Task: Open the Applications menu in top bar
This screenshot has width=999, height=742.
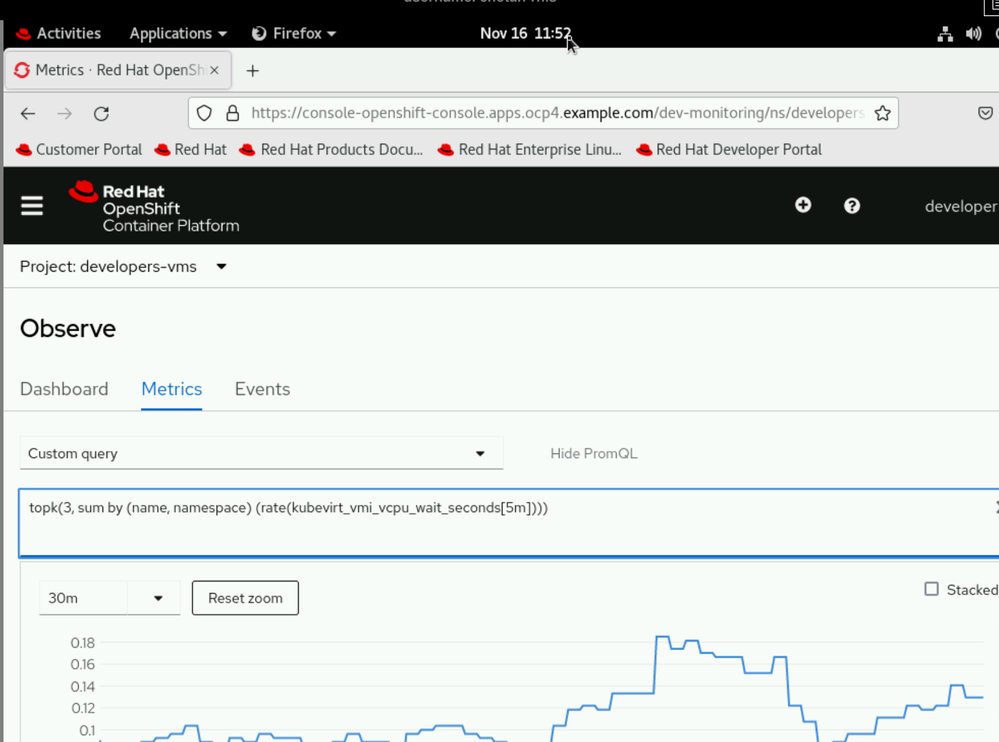Action: (177, 34)
